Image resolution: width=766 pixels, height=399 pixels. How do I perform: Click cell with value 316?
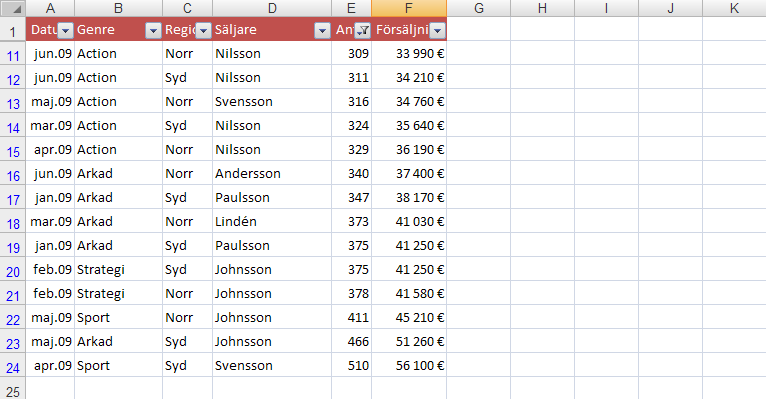point(351,101)
